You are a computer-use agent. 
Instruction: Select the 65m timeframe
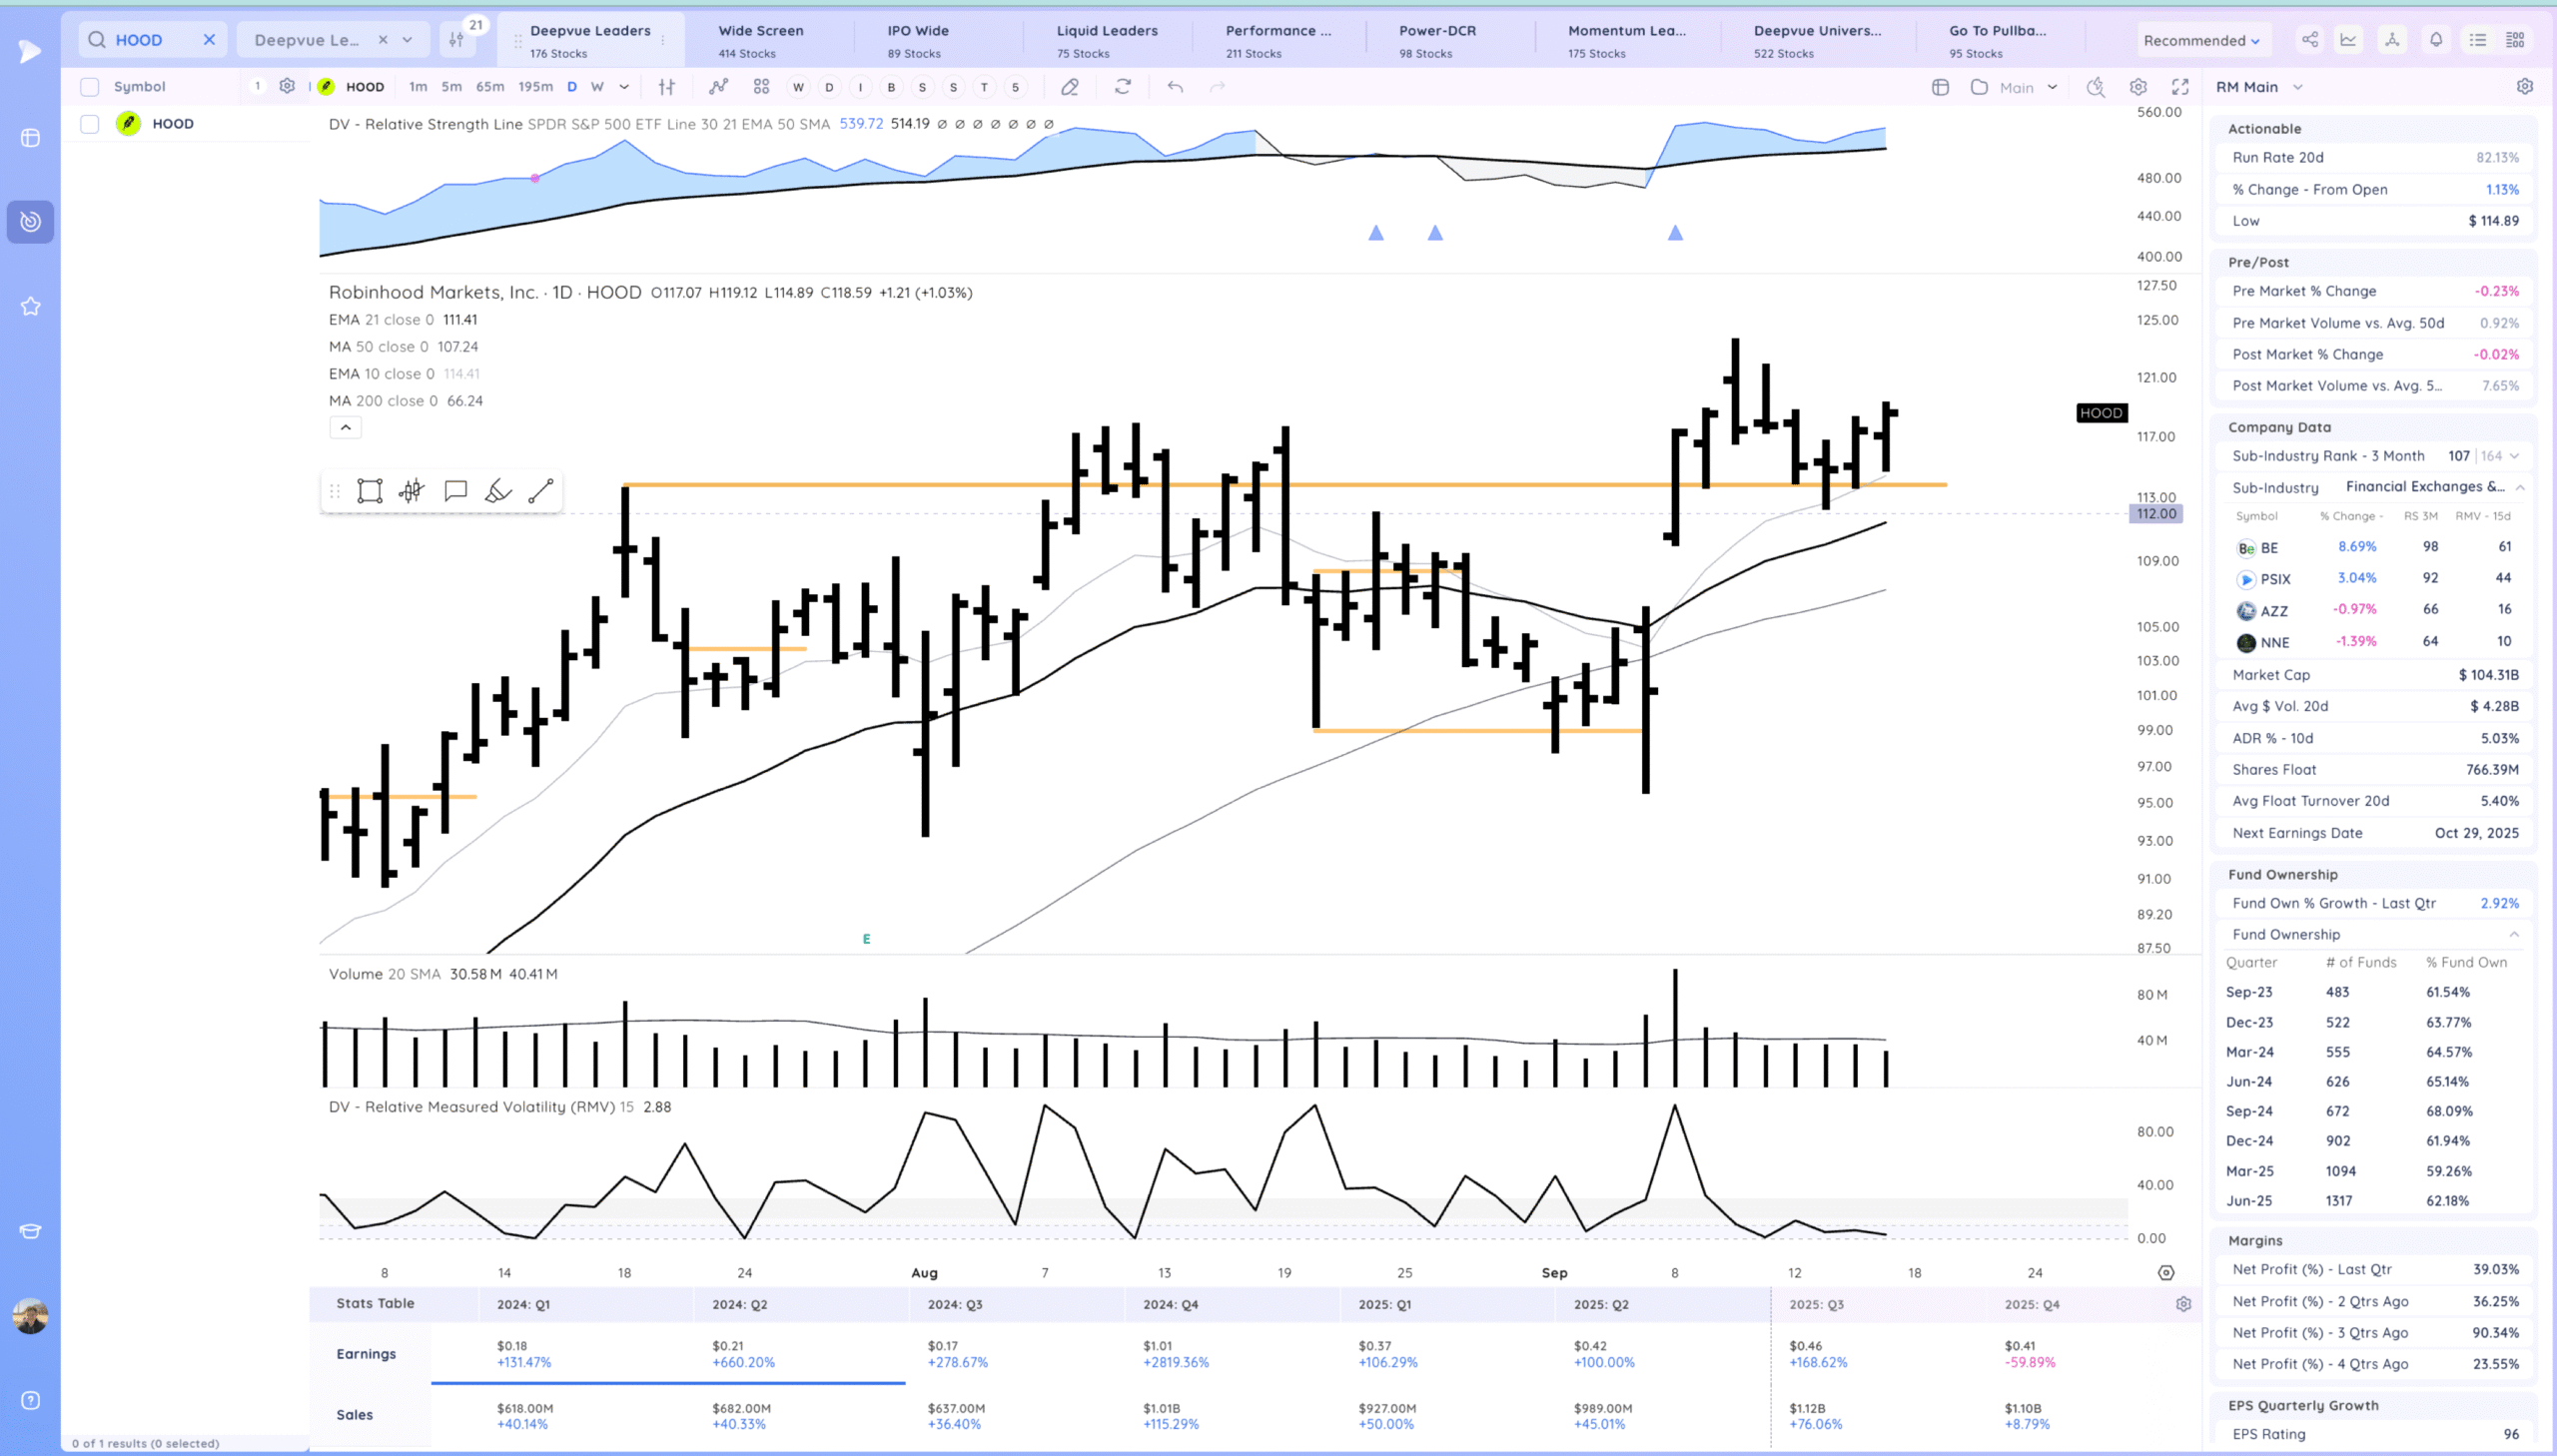pos(490,87)
